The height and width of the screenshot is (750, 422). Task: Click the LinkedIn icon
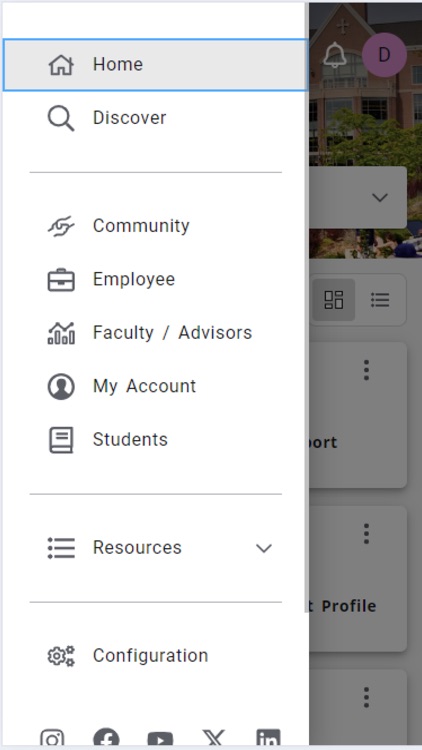click(x=268, y=738)
